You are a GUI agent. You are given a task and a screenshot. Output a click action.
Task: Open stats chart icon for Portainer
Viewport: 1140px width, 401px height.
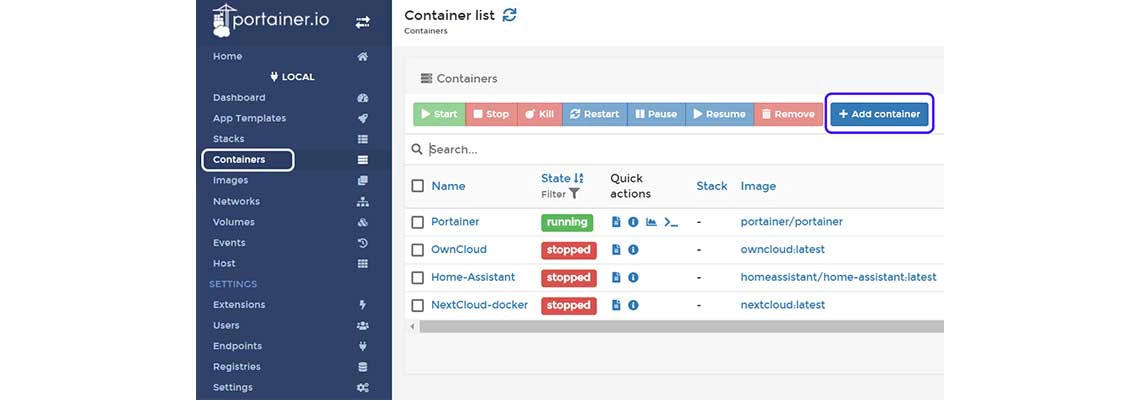point(651,222)
